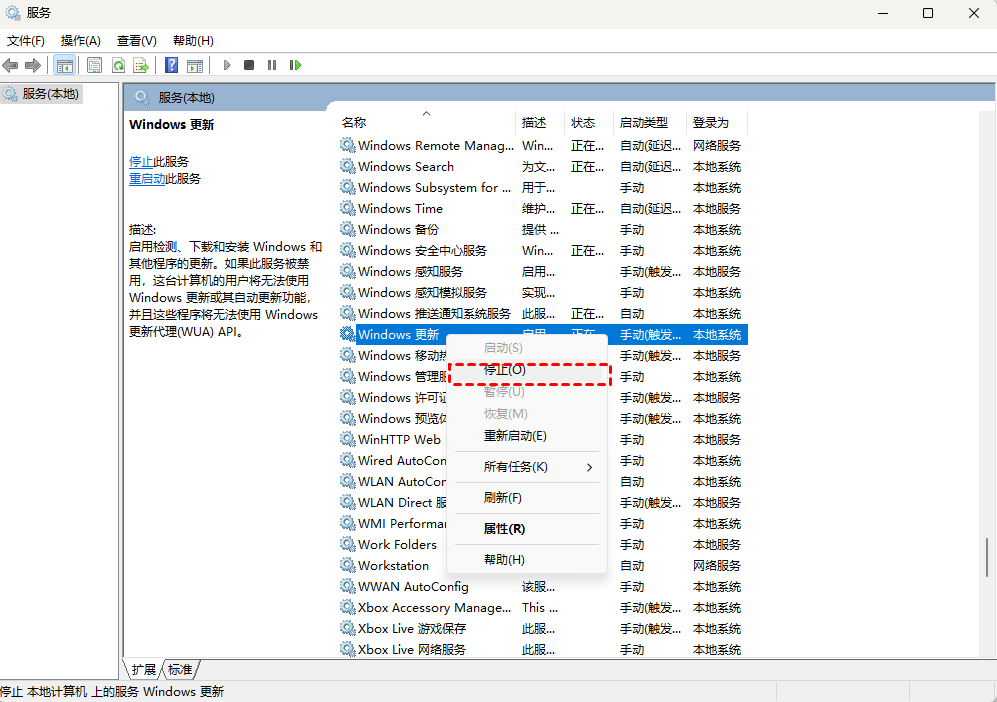Open the blue Help question-mark icon
The image size is (997, 702).
pyautogui.click(x=171, y=65)
